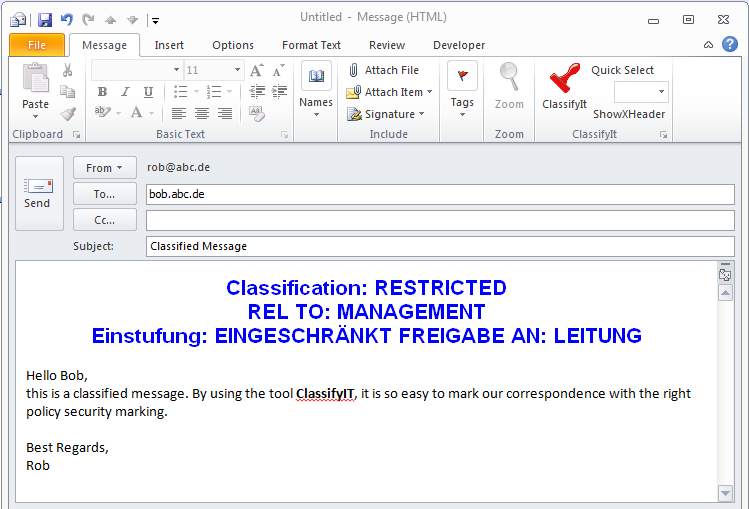Toggle Underline formatting
The image size is (749, 509).
pyautogui.click(x=149, y=92)
